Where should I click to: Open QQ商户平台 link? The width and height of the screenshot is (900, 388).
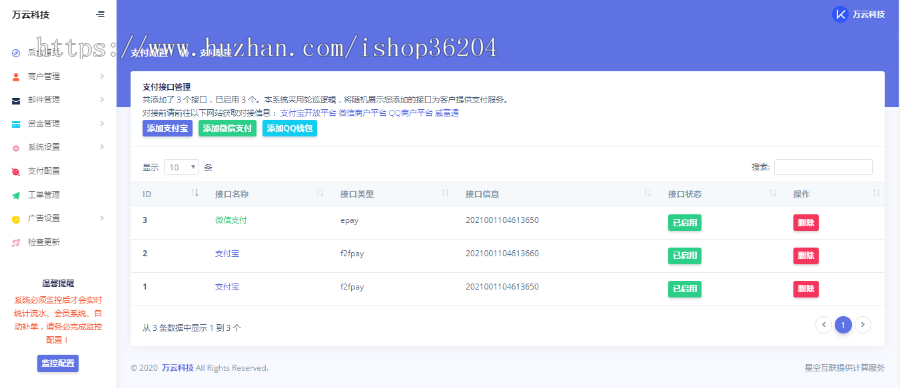coord(410,113)
